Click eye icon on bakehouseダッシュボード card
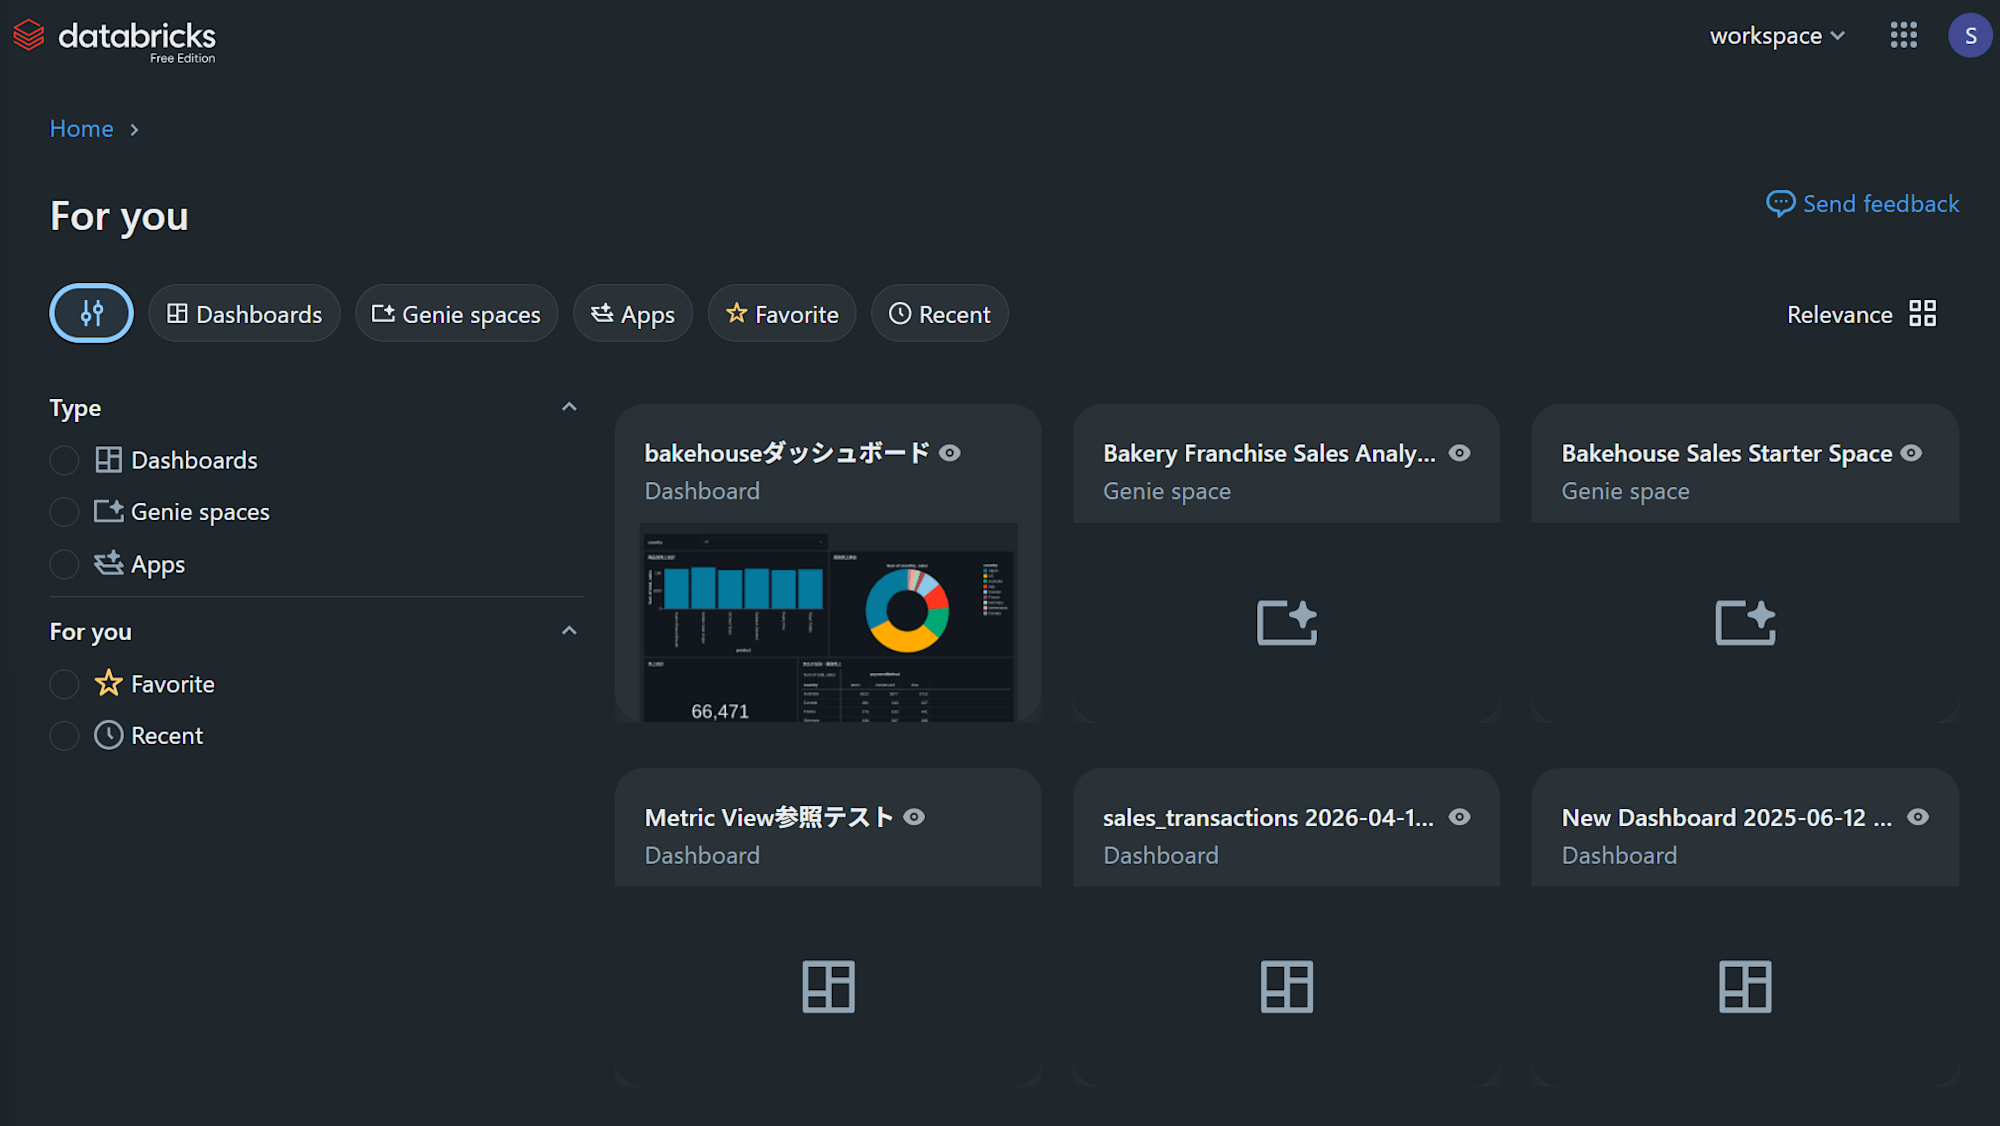Viewport: 2000px width, 1126px height. pyautogui.click(x=950, y=453)
